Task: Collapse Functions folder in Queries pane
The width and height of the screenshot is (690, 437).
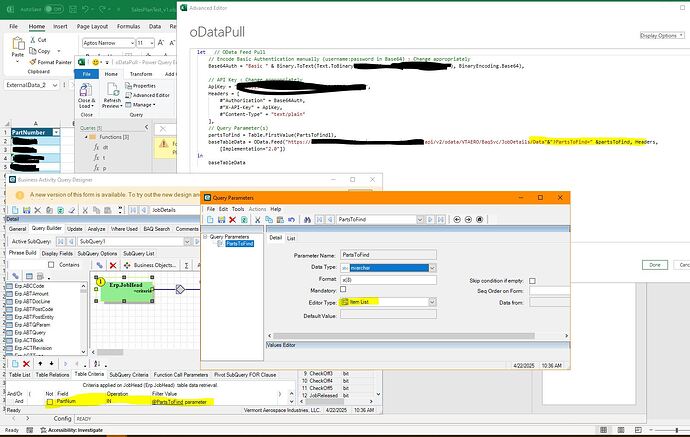Action: [86, 137]
